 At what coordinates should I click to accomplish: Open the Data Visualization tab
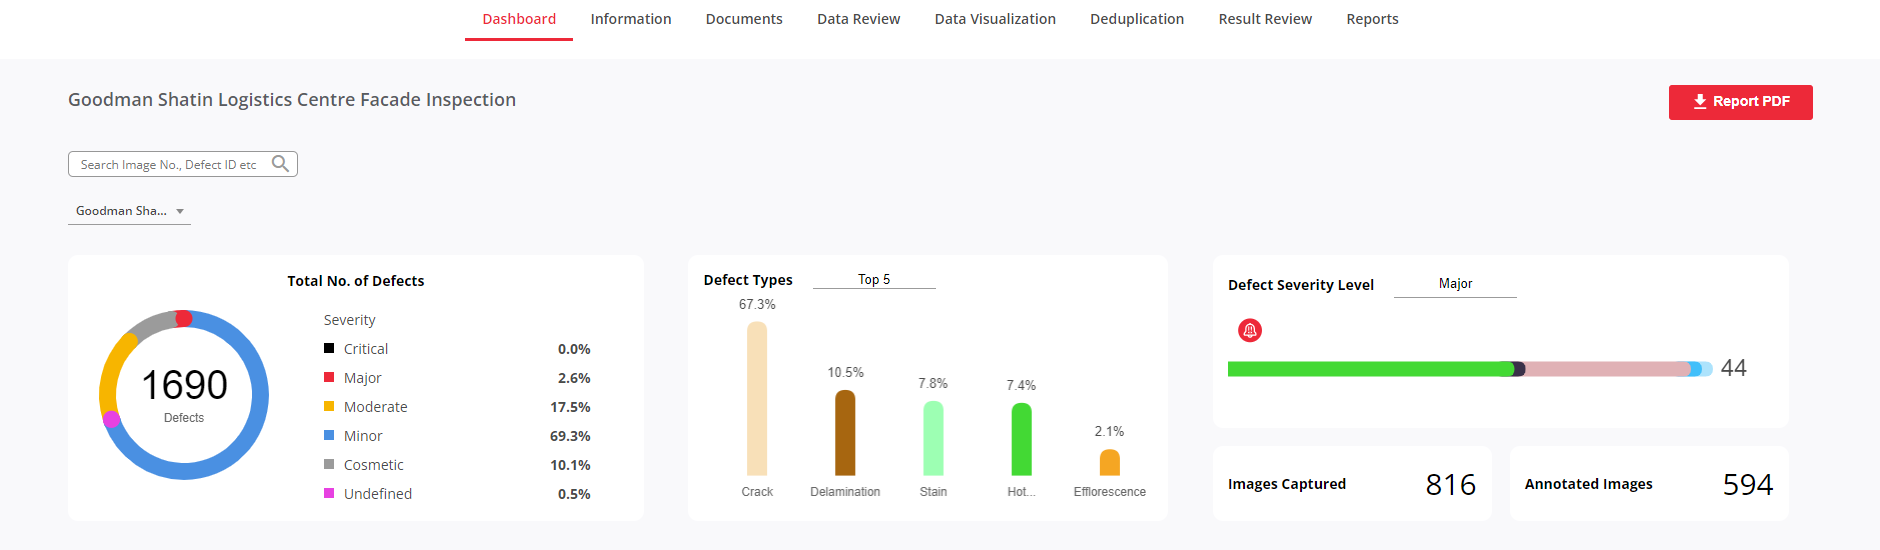coord(995,19)
